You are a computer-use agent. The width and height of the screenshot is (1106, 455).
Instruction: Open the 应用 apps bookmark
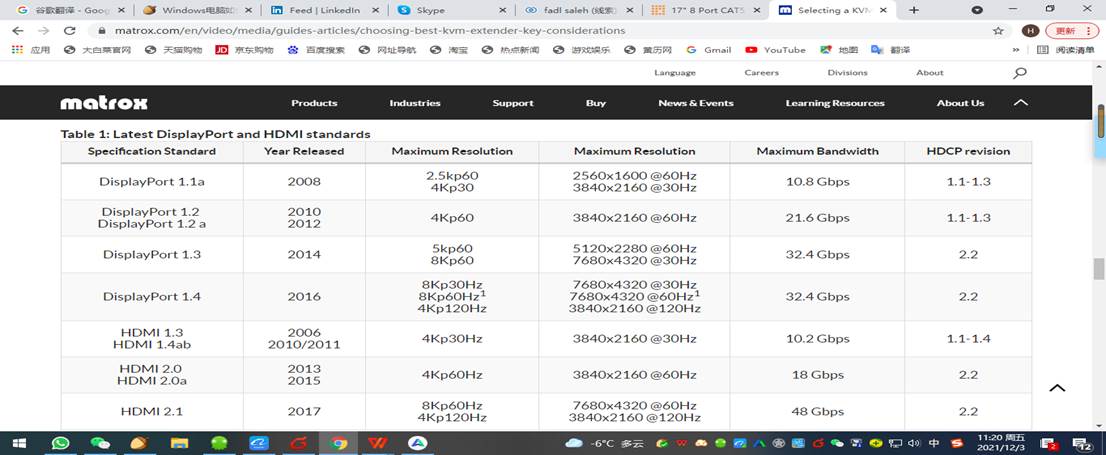coord(31,50)
